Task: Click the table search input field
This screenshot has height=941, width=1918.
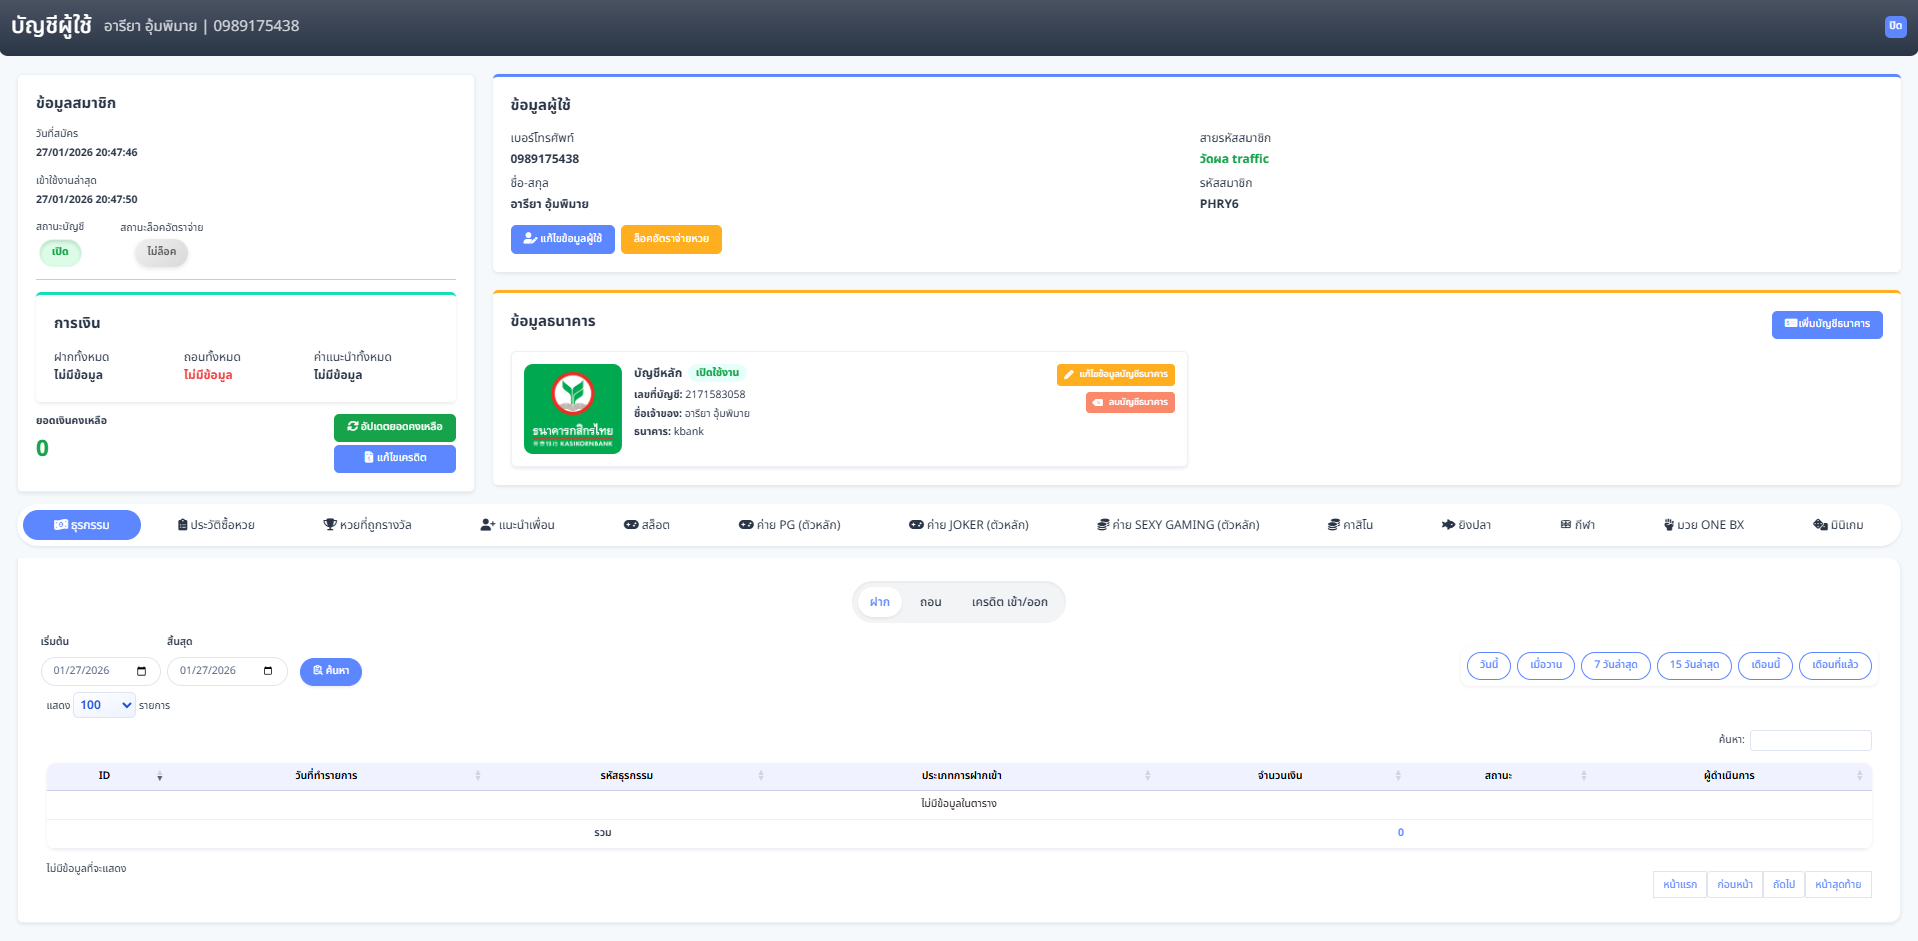Action: 1810,740
